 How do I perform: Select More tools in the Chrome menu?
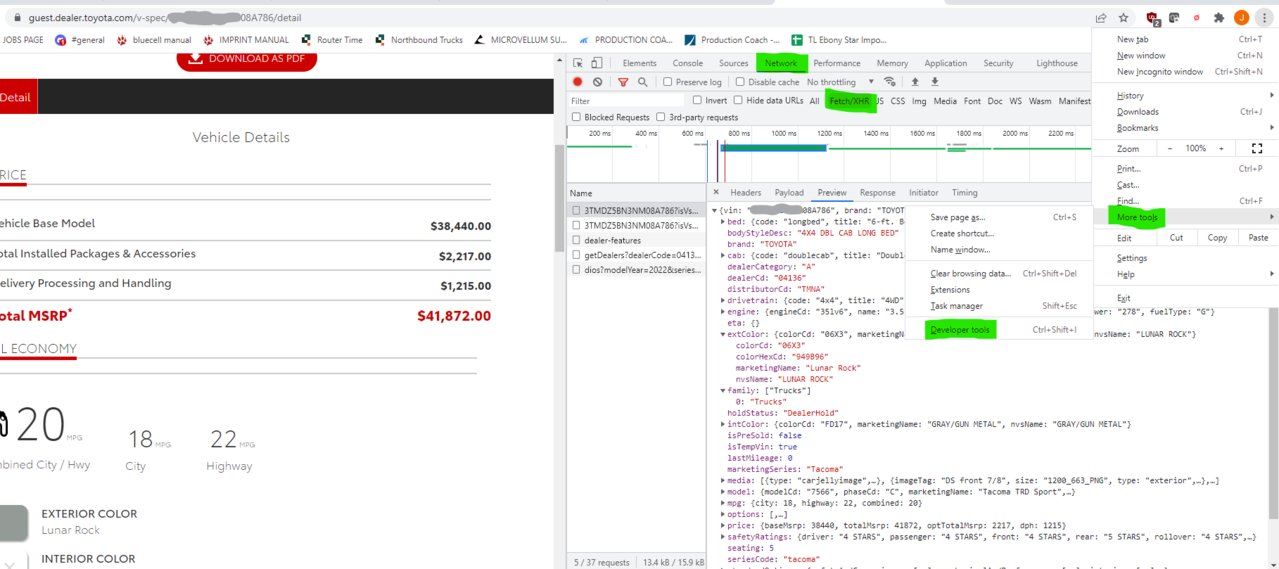pos(1138,217)
